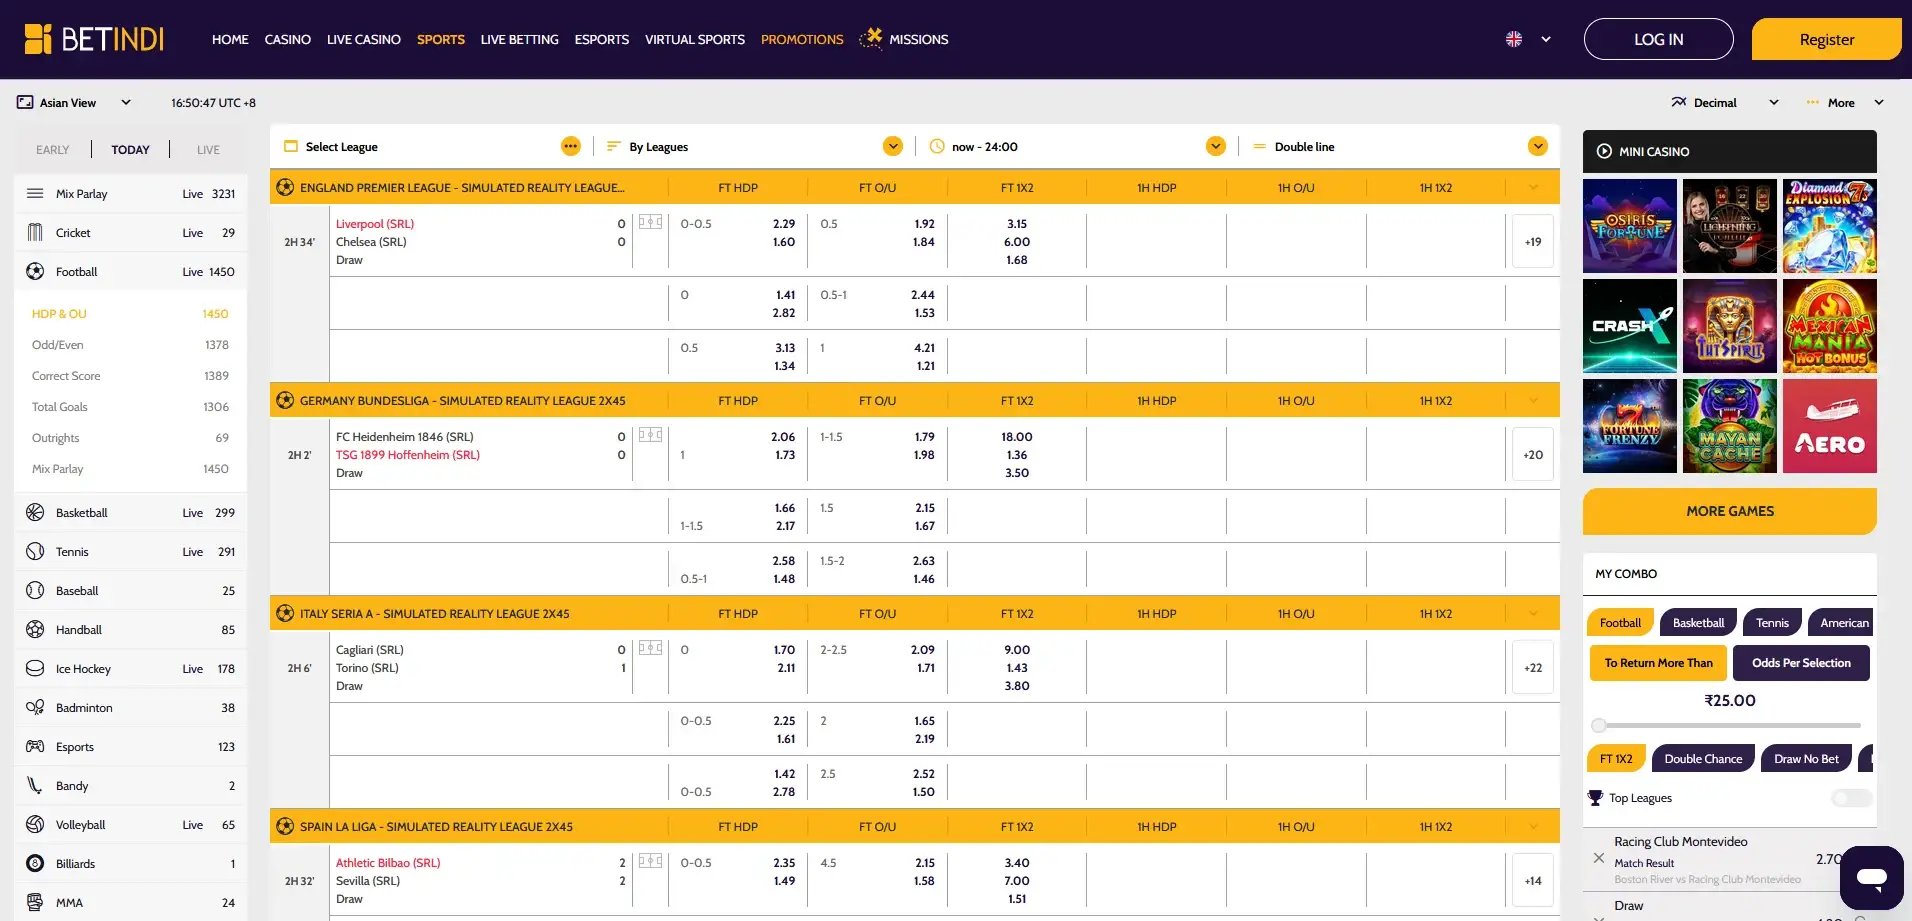Open pitch view icon for Liverpool match
Viewport: 1912px width, 921px height.
650,223
